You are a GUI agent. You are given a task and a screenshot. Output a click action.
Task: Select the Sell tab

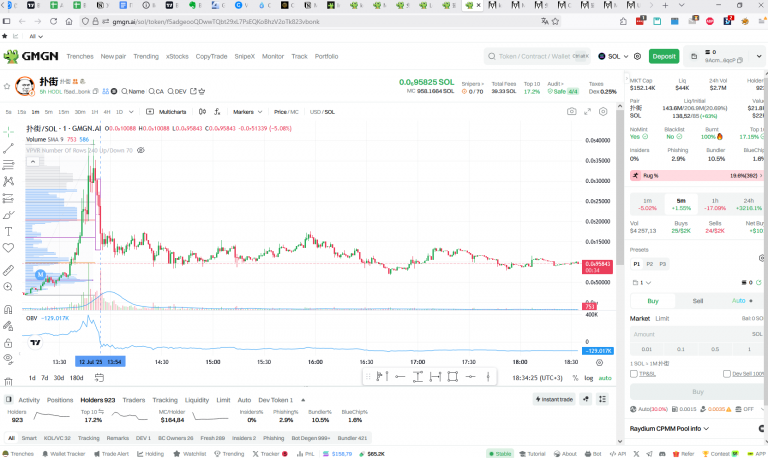697,301
